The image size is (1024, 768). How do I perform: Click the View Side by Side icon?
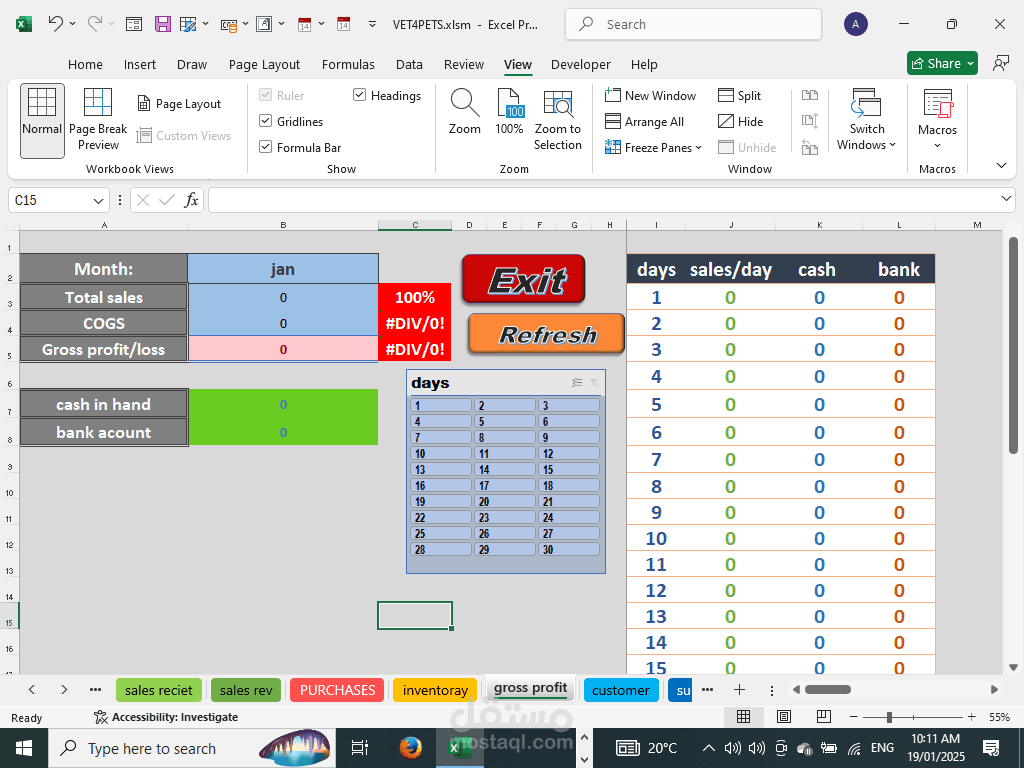point(810,95)
